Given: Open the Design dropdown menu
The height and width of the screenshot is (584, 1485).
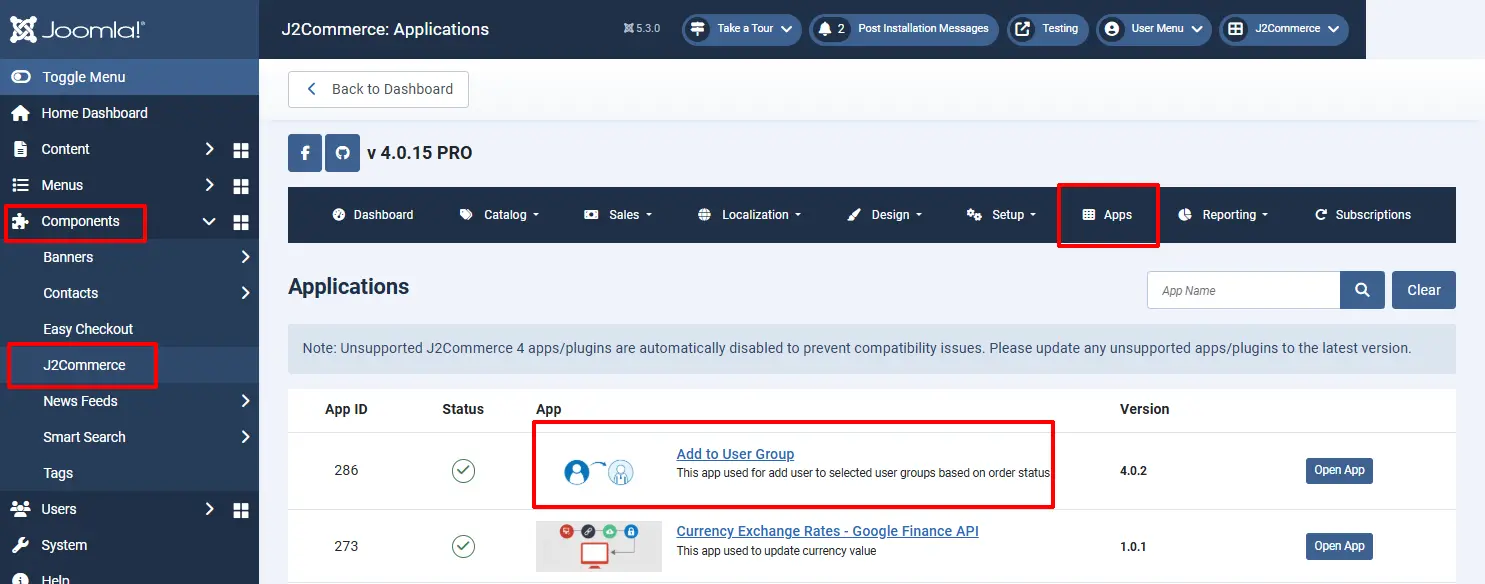Looking at the screenshot, I should tap(884, 215).
